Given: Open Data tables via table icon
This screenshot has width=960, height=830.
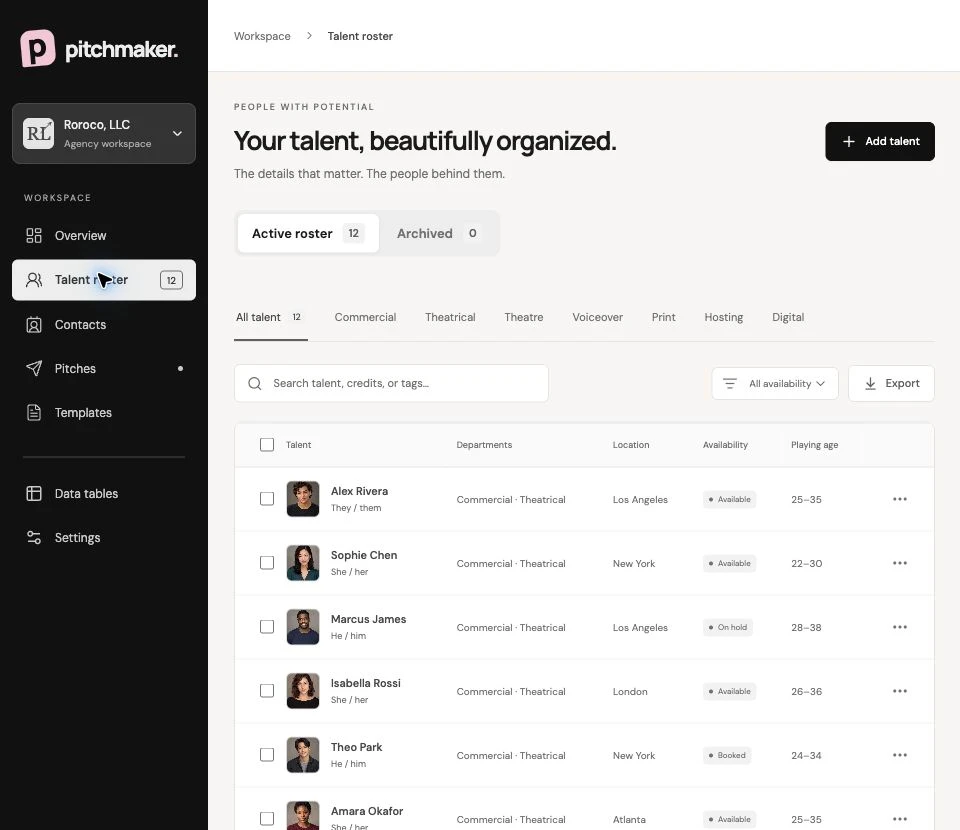Looking at the screenshot, I should point(34,493).
